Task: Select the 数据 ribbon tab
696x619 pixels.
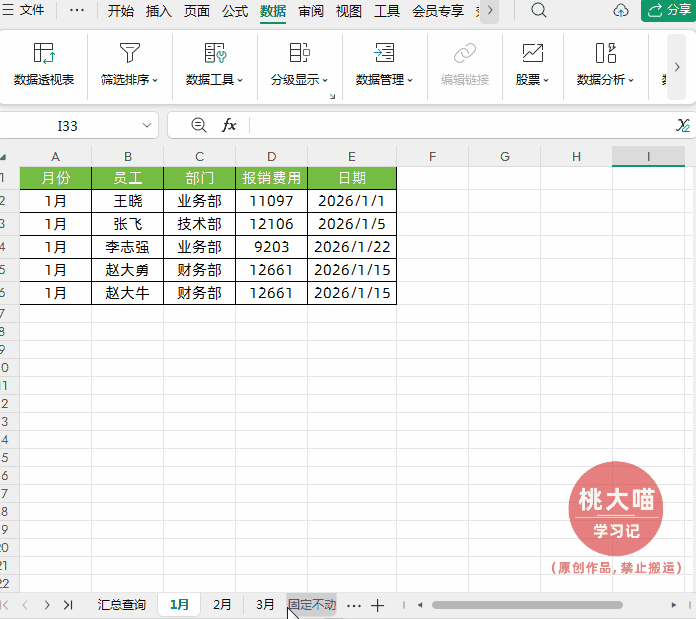Action: tap(273, 11)
